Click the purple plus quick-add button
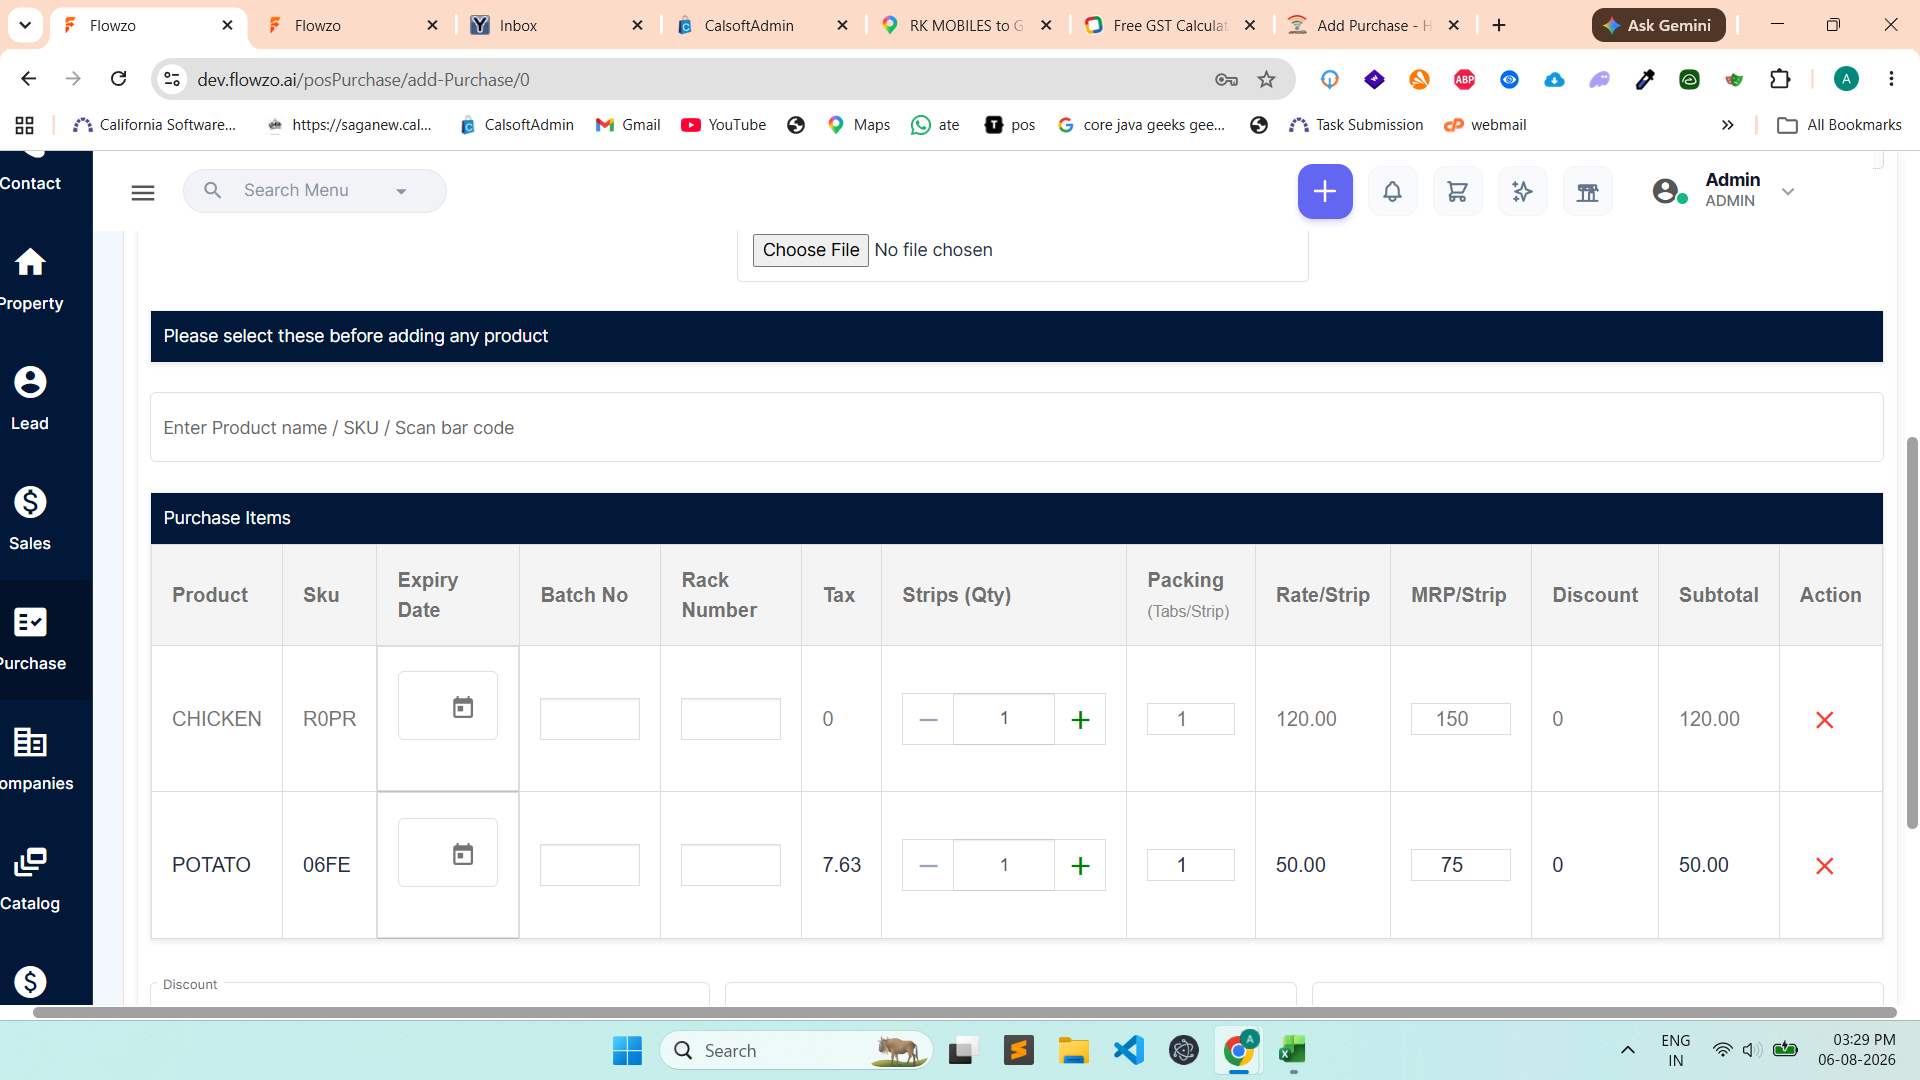 point(1325,191)
